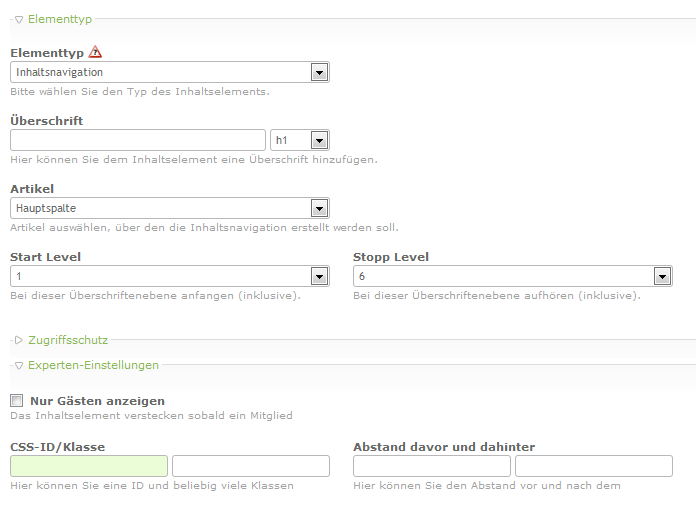Screen dimensions: 697x512
Task: Click the Abstand dahinter input field
Action: click(594, 466)
